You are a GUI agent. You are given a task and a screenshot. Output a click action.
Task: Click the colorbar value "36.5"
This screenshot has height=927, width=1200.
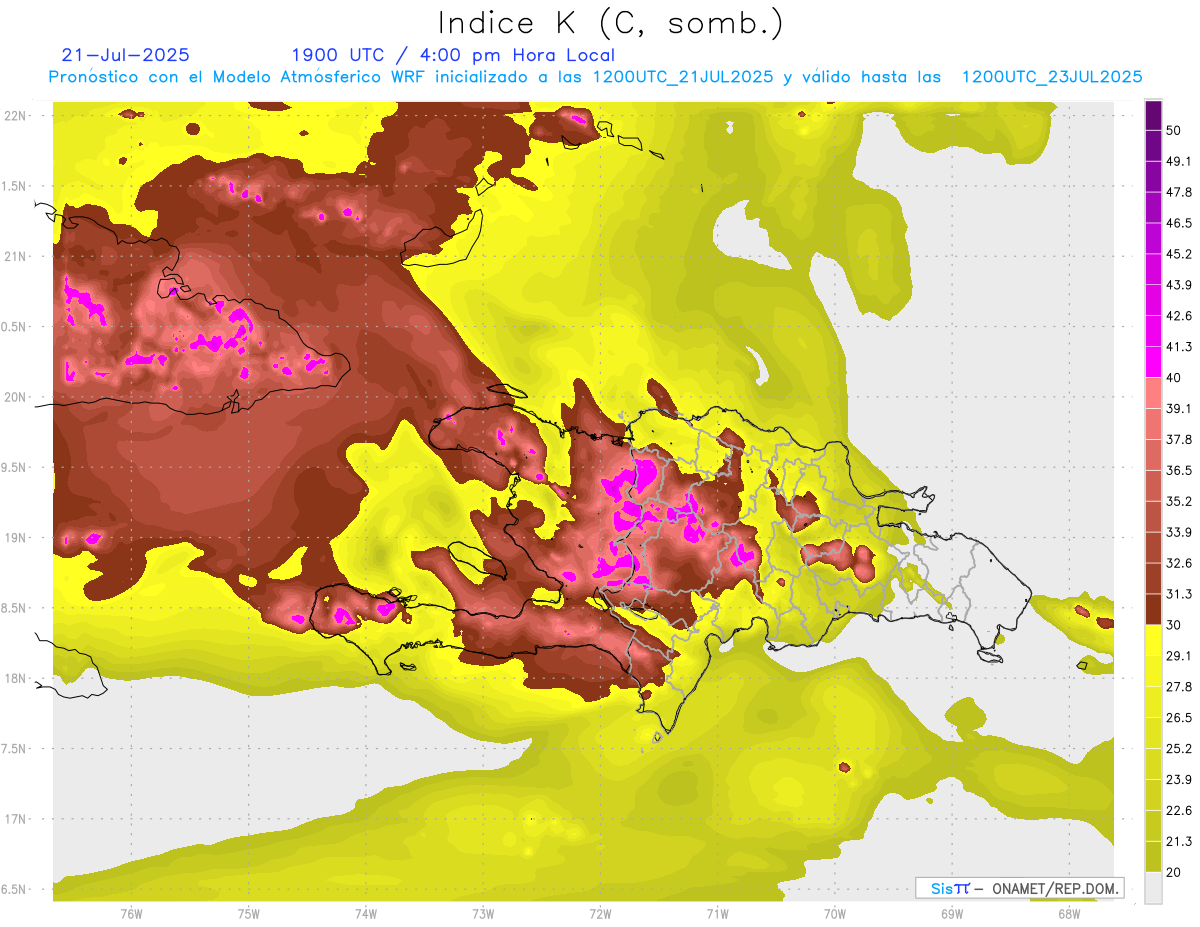tap(1179, 470)
